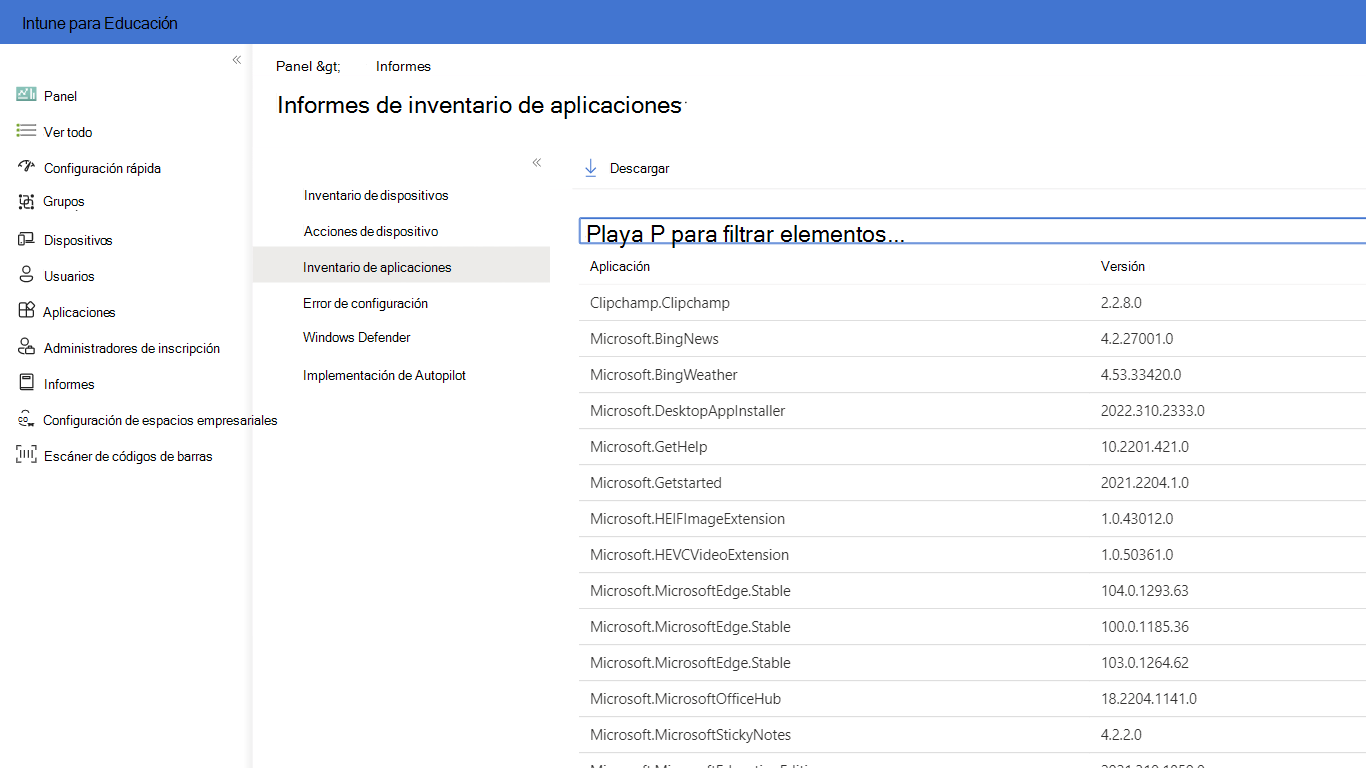Select the Microsoft.GetHelp row
The image size is (1366, 768).
972,446
